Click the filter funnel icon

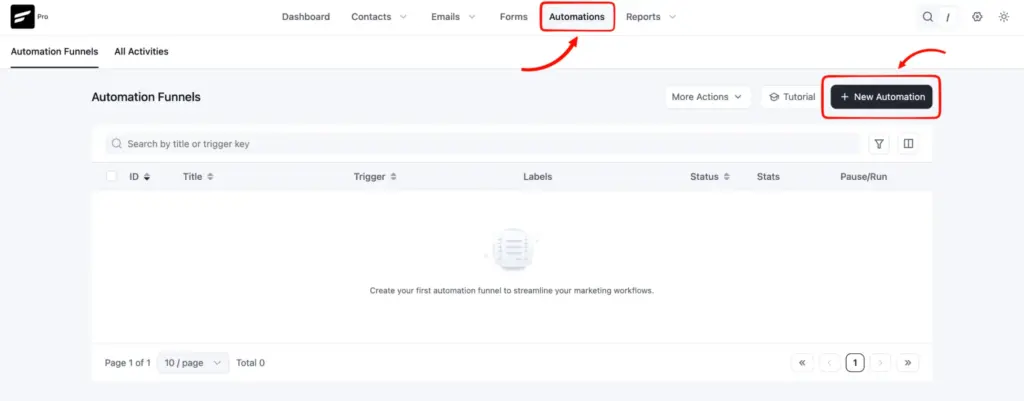879,144
